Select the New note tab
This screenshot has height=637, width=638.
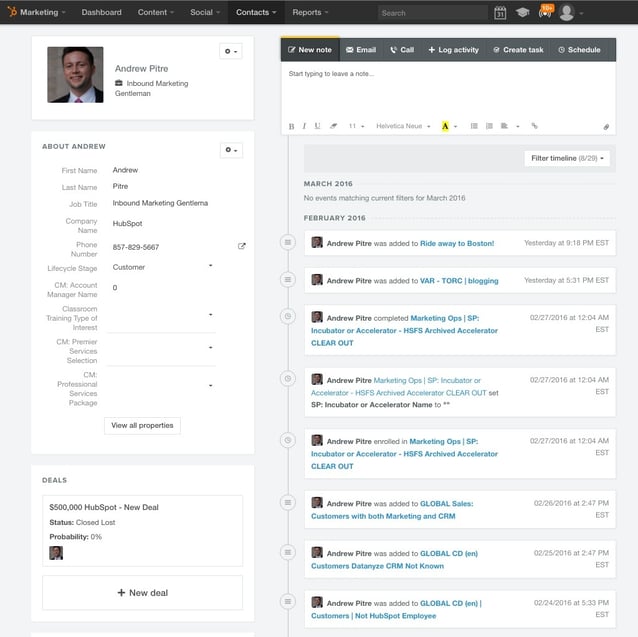pos(310,50)
